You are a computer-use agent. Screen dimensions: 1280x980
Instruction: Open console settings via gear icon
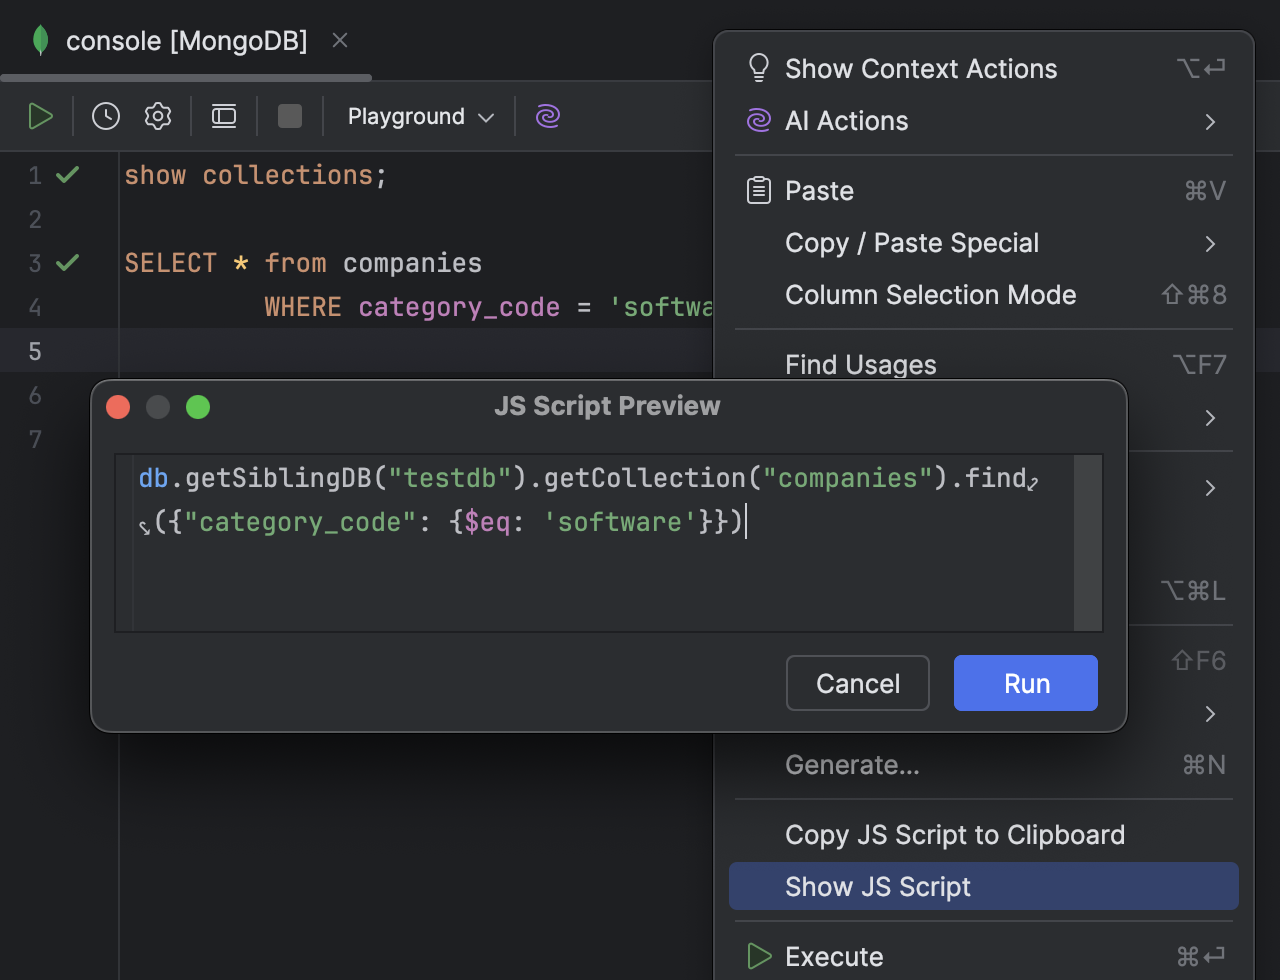tap(157, 116)
